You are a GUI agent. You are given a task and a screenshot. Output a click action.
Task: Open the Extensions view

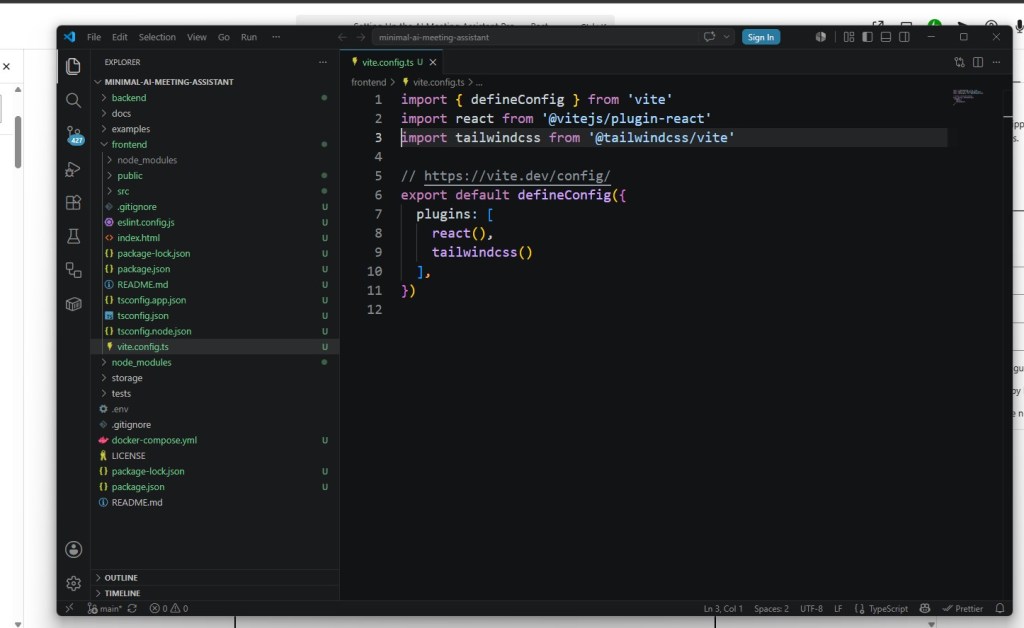click(x=73, y=202)
